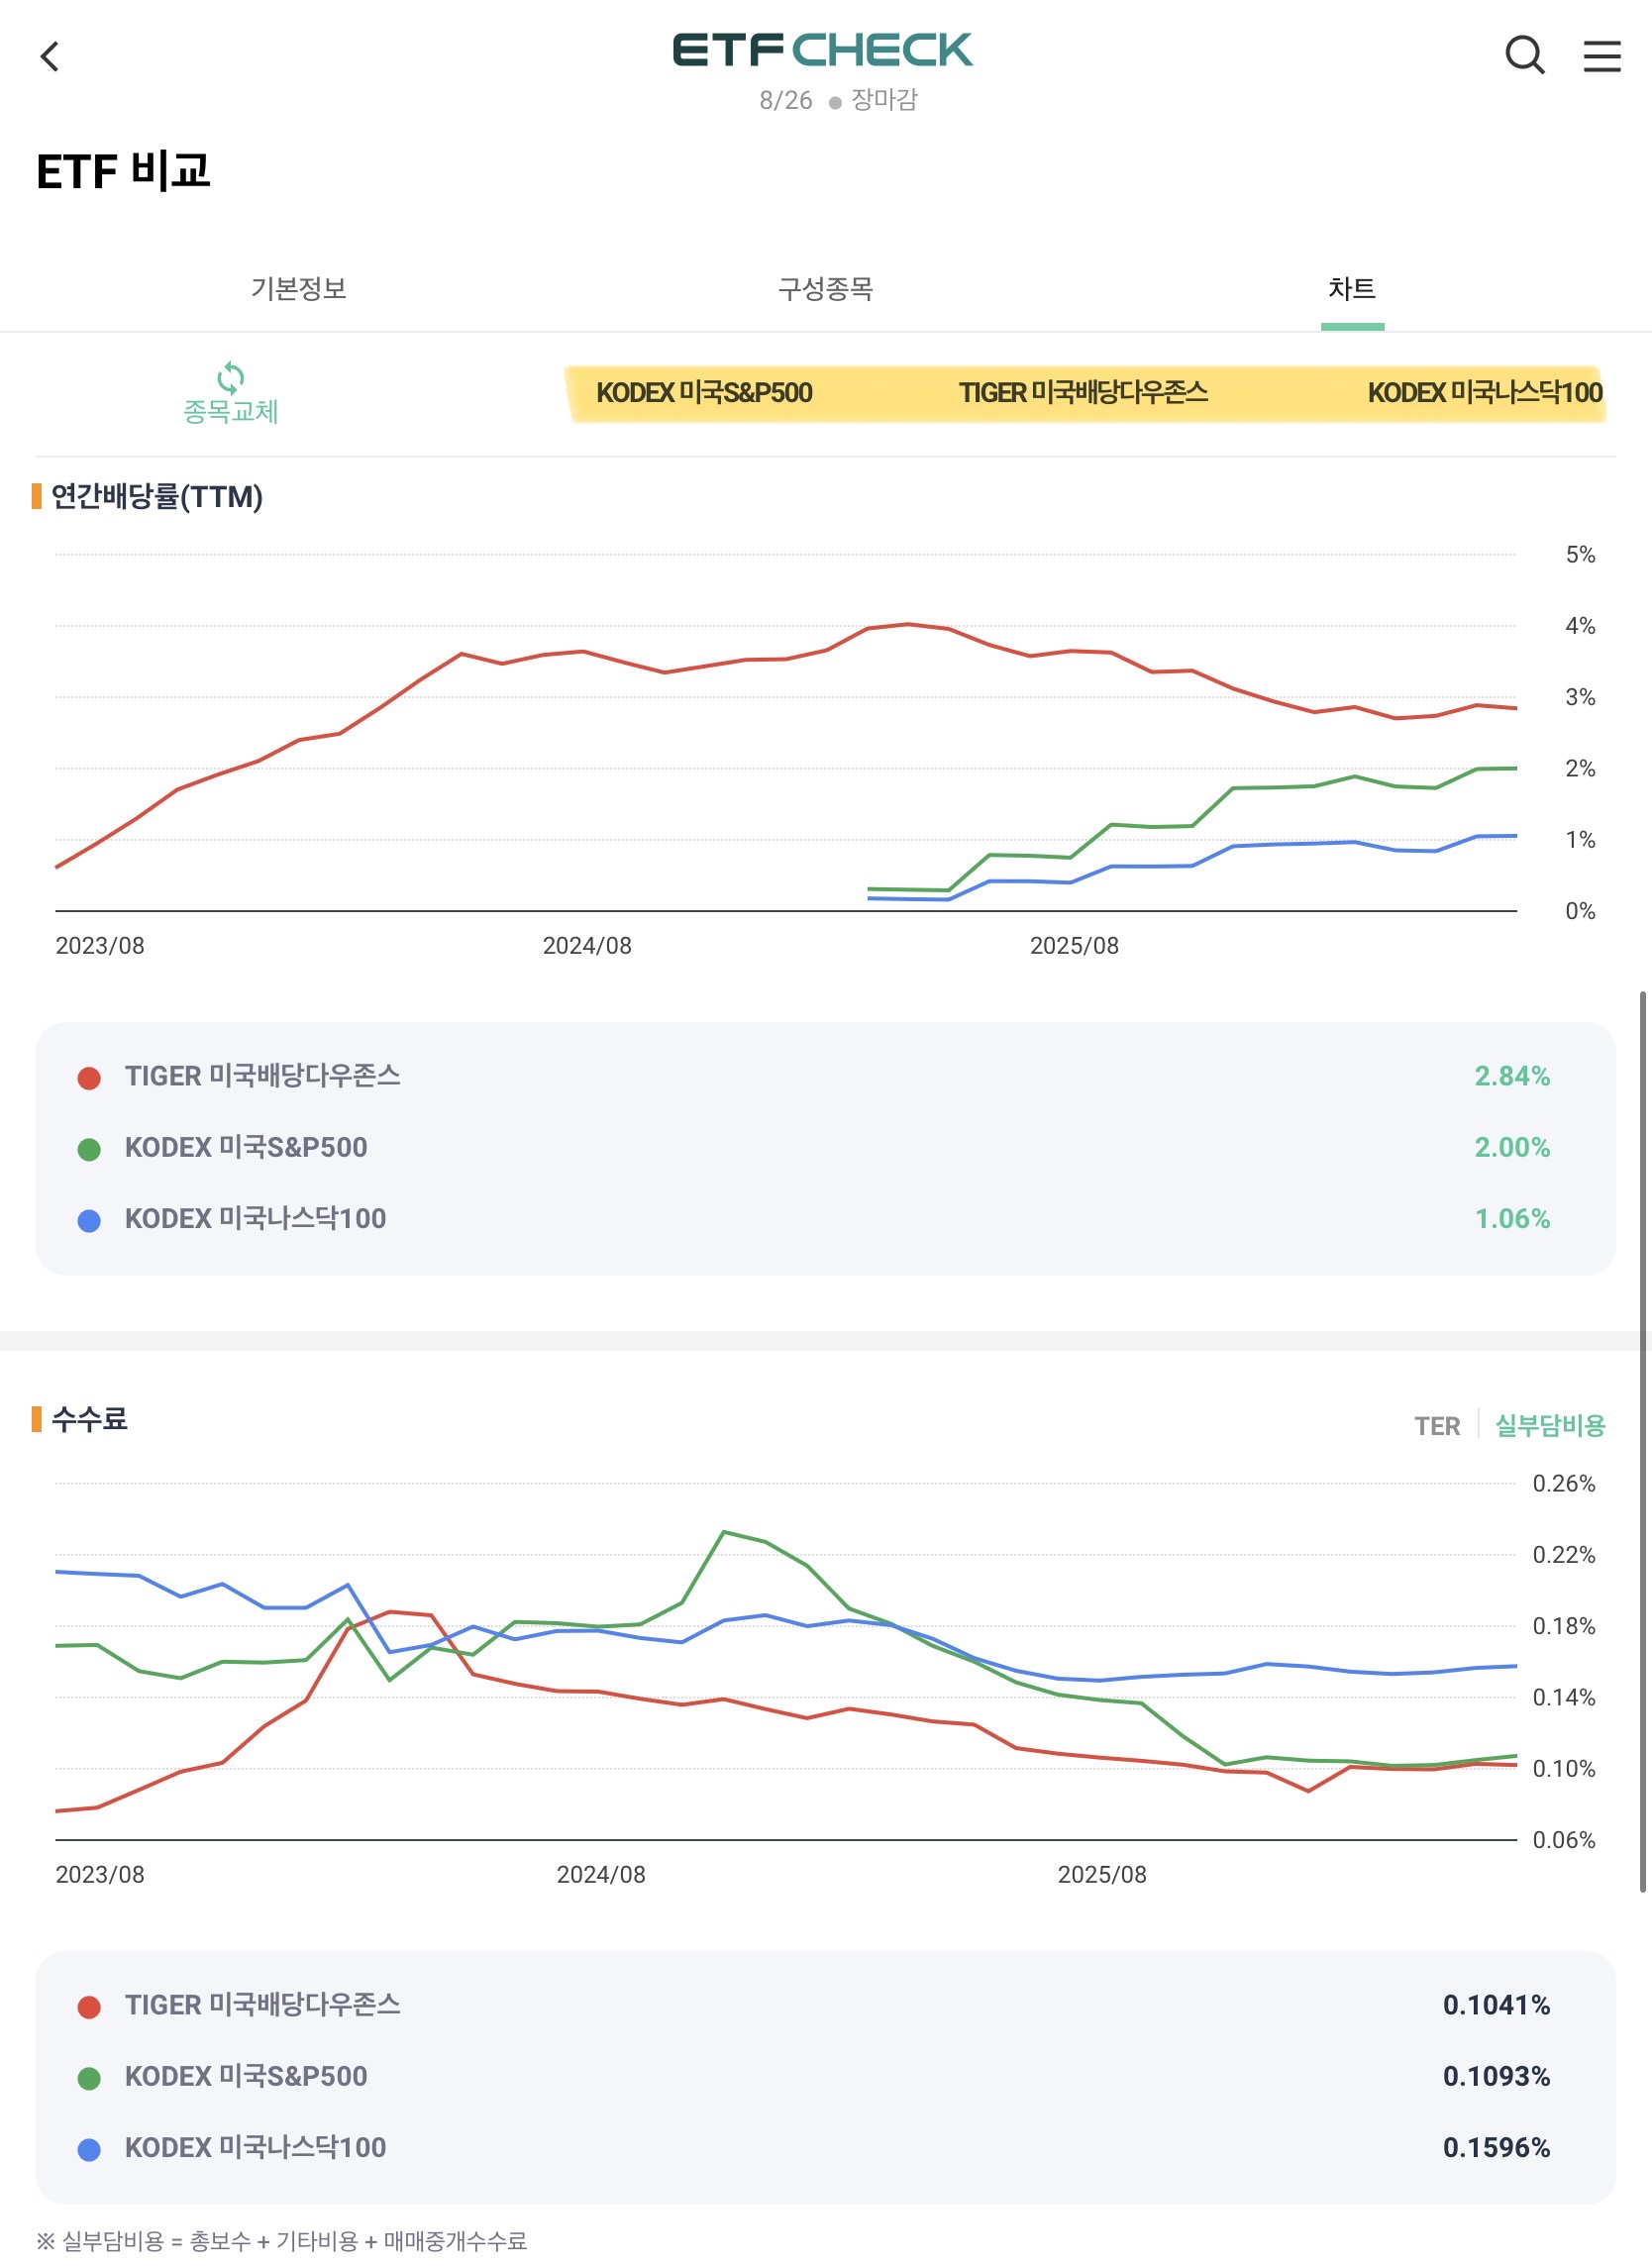Switch fee chart to 실부담비용

pos(1550,1426)
